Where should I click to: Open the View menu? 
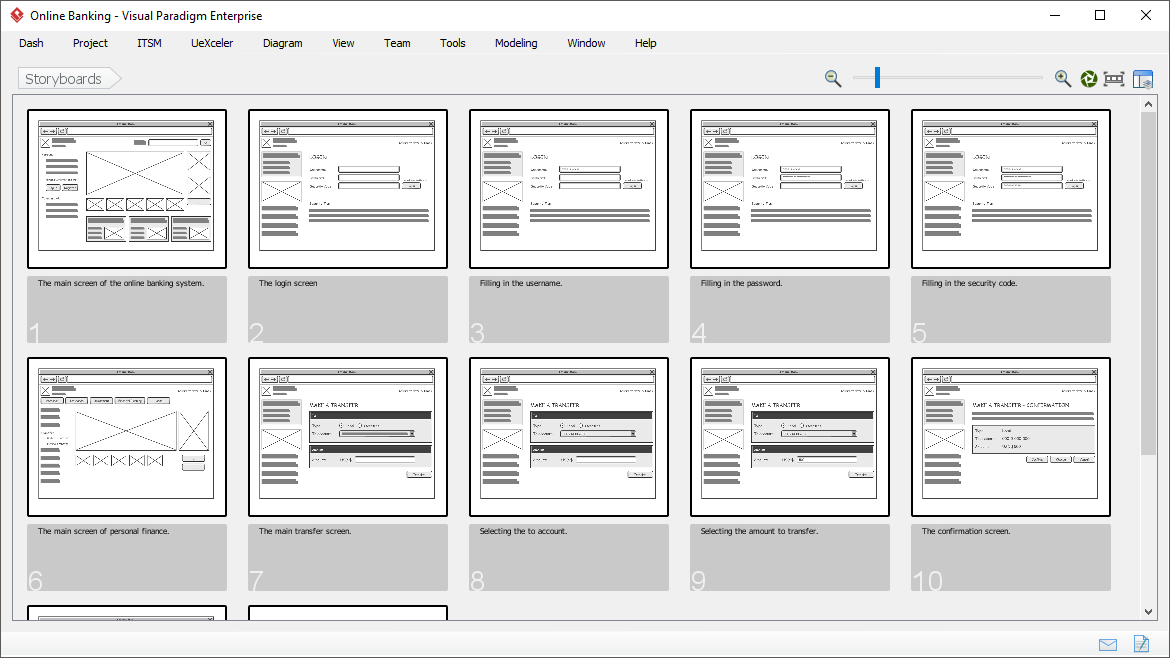pos(343,43)
